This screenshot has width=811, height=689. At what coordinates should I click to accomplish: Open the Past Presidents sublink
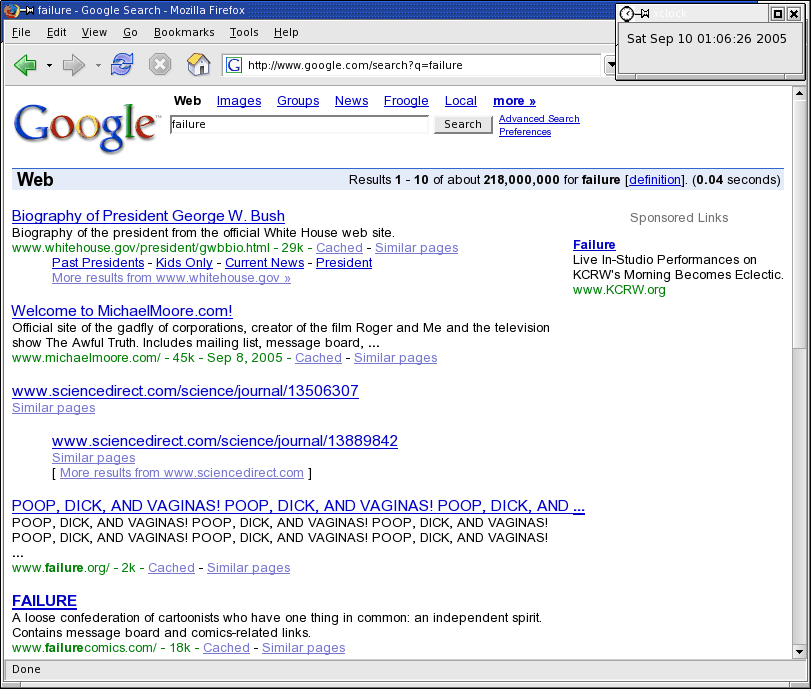pyautogui.click(x=98, y=263)
